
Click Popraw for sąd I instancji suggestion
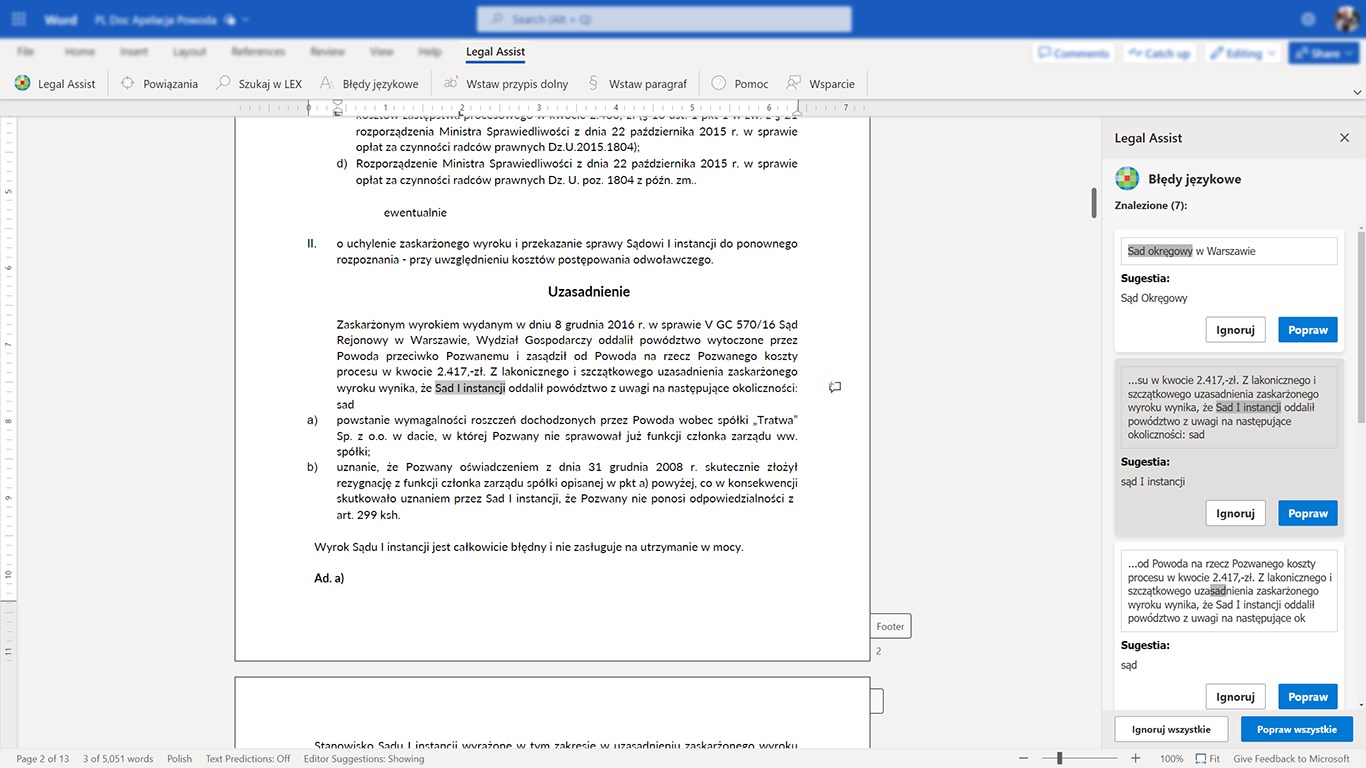pyautogui.click(x=1308, y=513)
